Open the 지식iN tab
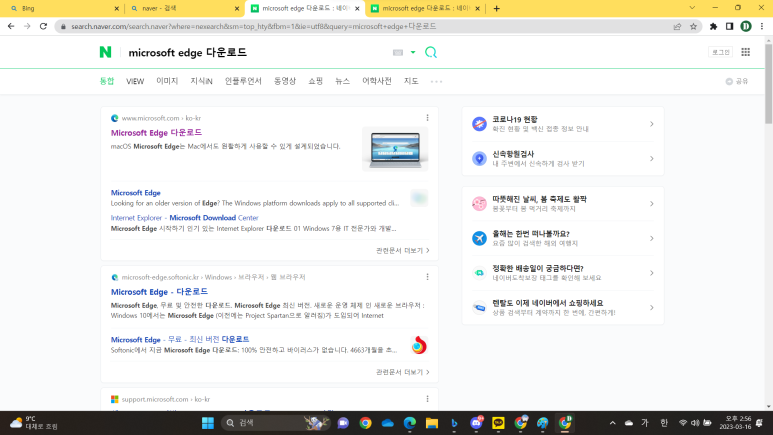Image resolution: width=773 pixels, height=435 pixels. click(201, 81)
